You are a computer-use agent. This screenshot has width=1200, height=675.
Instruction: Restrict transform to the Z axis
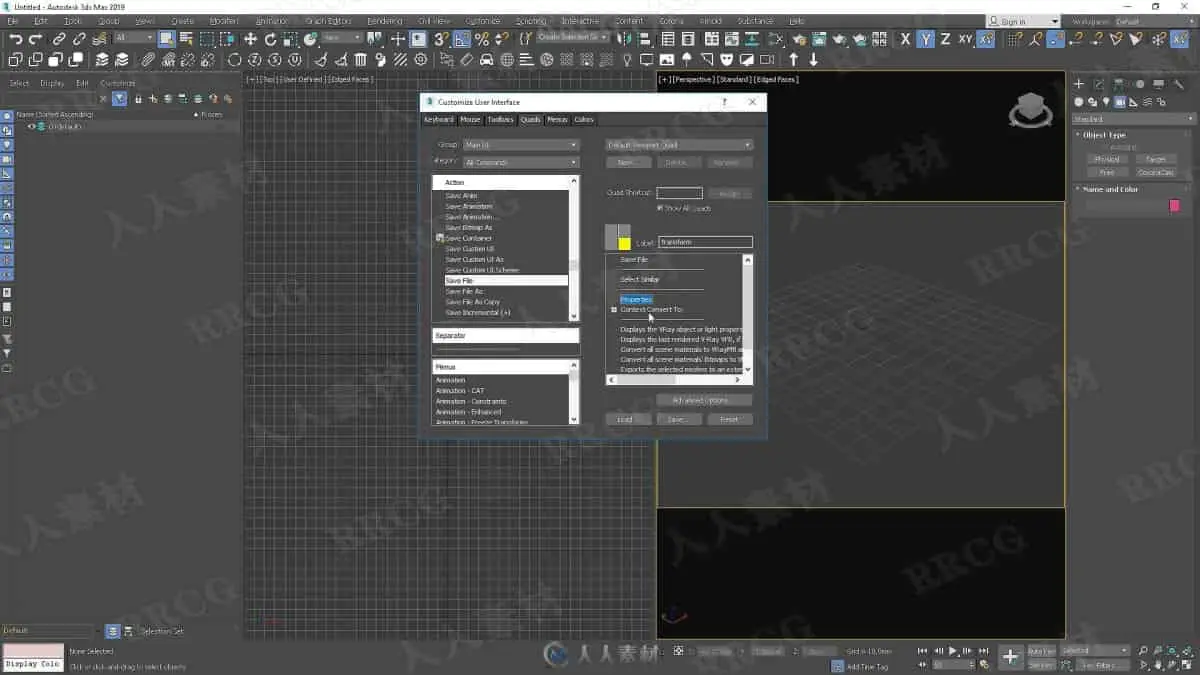(945, 39)
